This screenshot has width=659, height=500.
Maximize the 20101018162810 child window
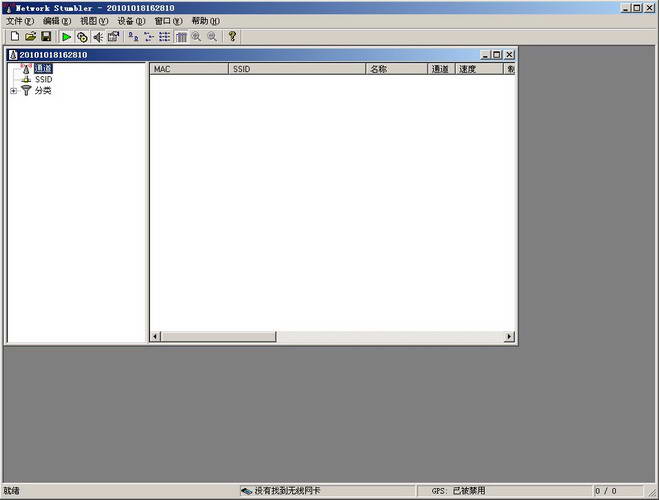tap(496, 55)
